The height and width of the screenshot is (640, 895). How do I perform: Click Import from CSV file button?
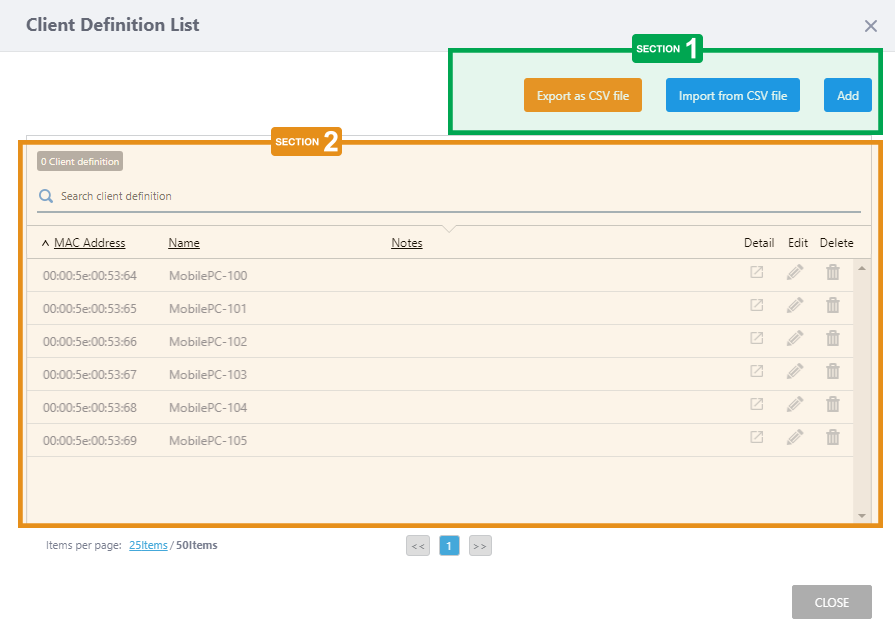732,96
